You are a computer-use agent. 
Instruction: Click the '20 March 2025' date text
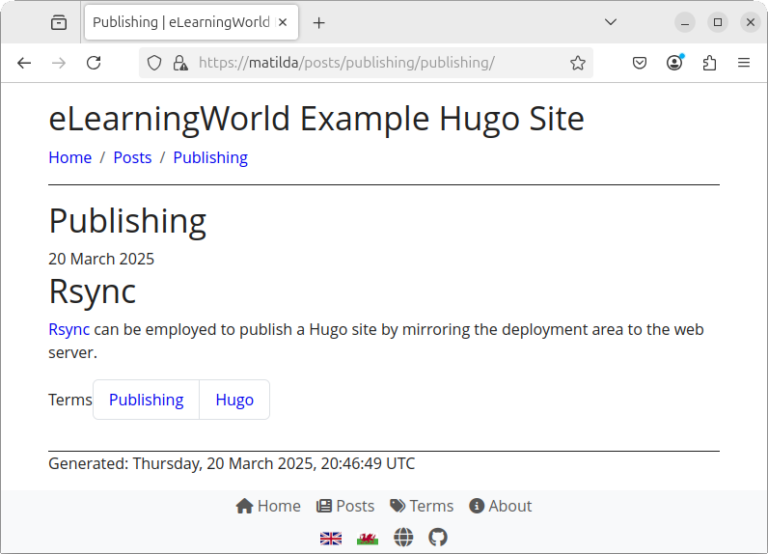point(101,259)
